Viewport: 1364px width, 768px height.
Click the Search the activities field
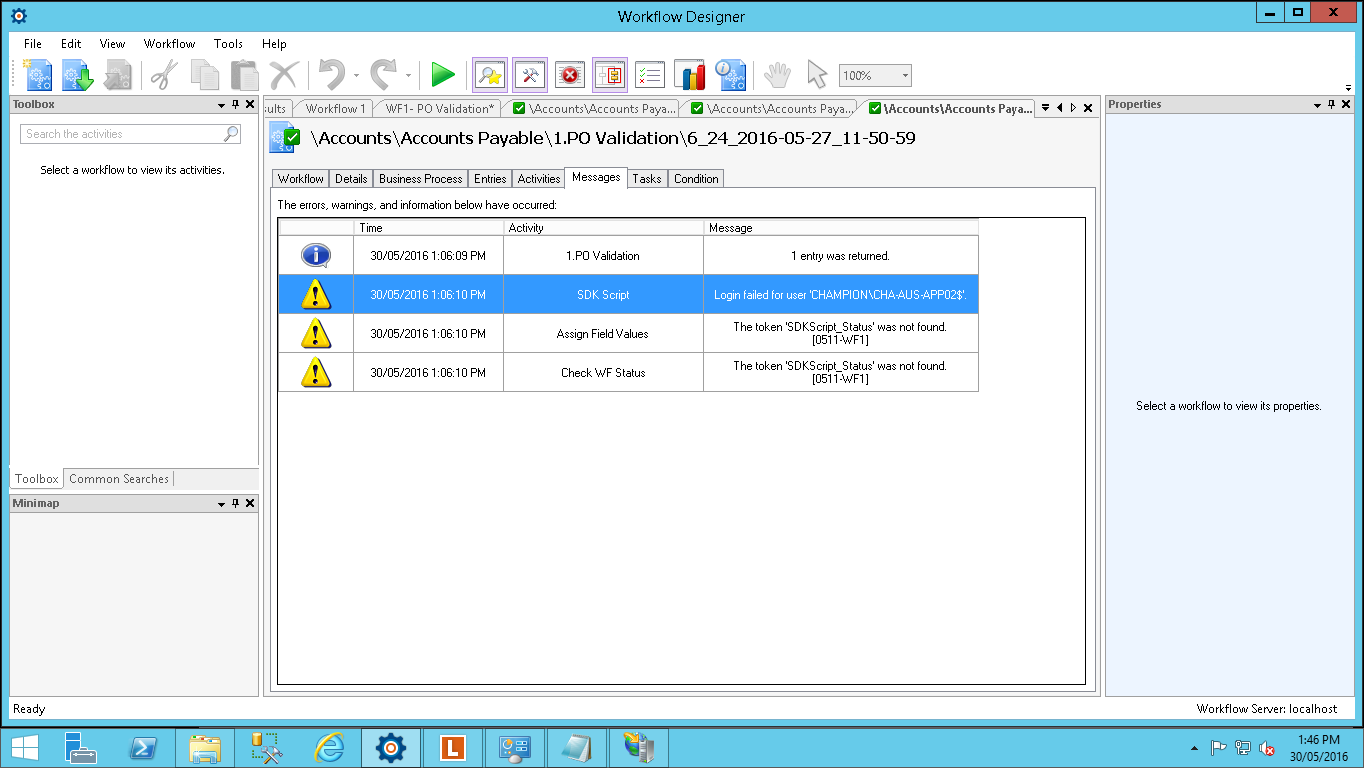click(122, 134)
